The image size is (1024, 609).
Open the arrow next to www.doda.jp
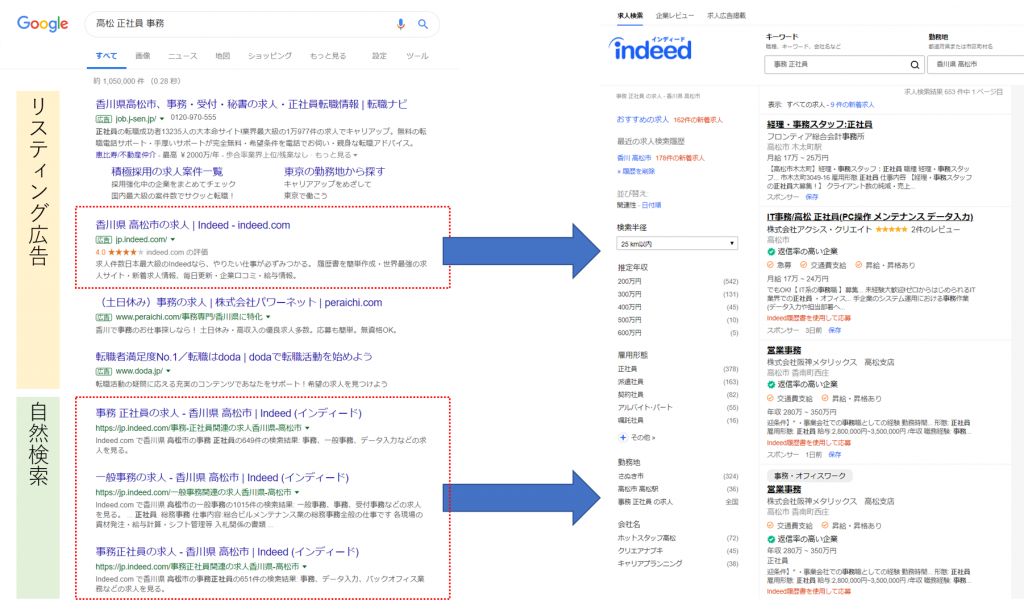[x=168, y=371]
